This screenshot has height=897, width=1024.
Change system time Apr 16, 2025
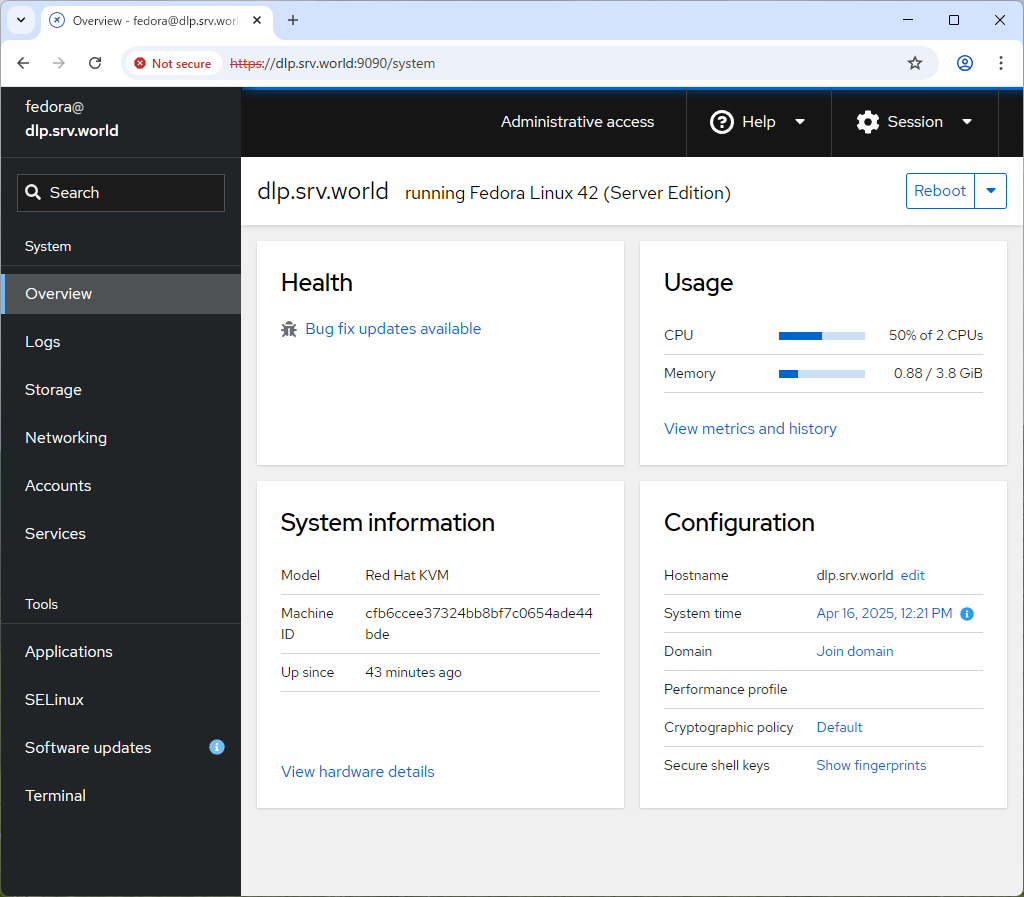[x=884, y=613]
